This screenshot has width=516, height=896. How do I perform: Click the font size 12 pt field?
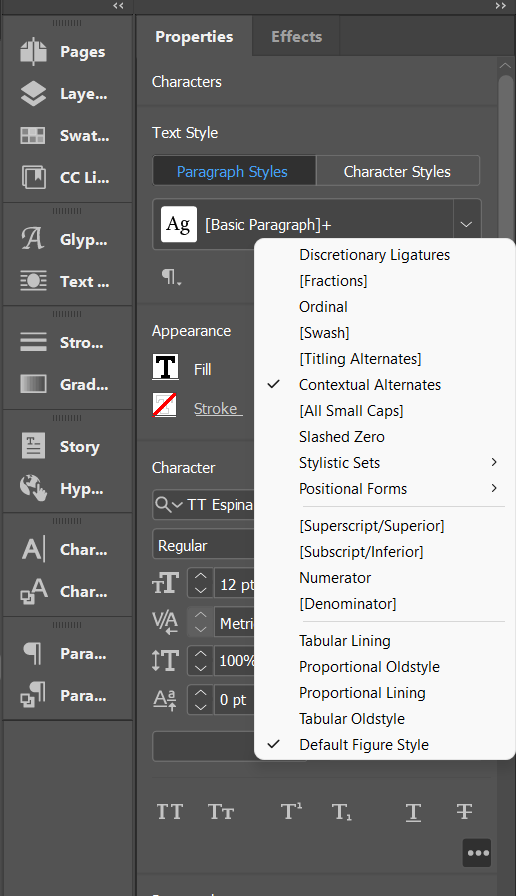pos(235,584)
